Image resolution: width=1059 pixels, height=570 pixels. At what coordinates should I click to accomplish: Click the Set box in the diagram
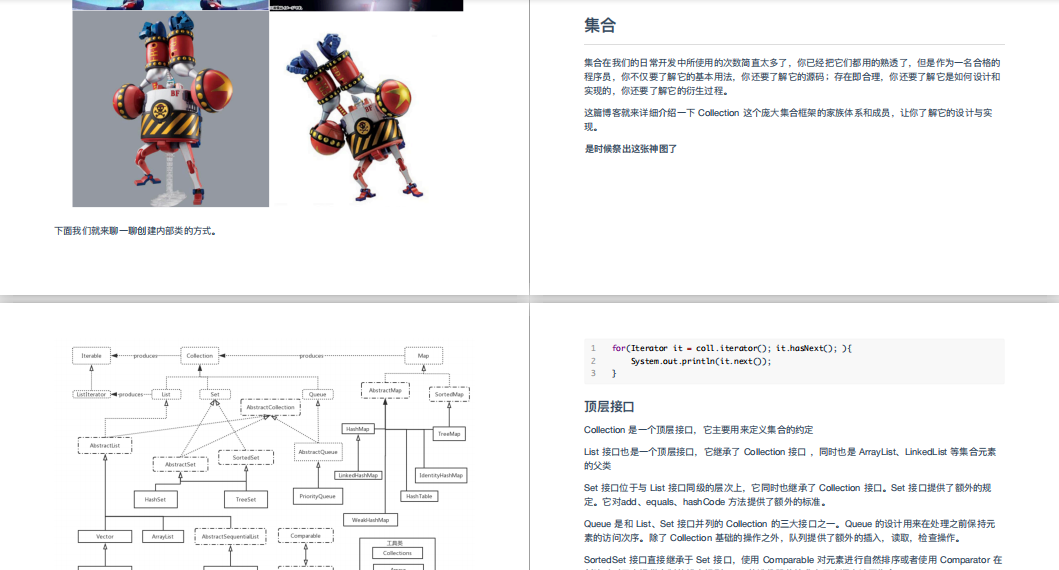[x=215, y=394]
